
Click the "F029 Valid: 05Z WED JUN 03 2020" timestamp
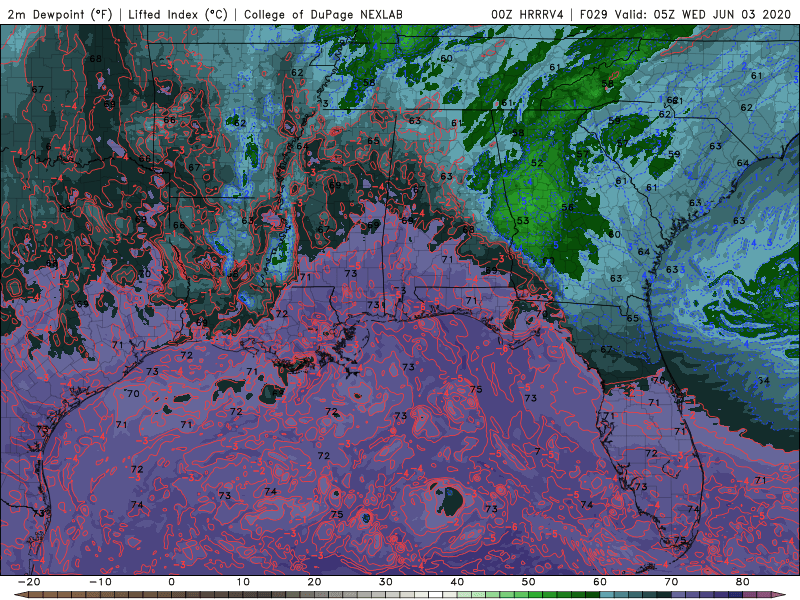[x=685, y=14]
